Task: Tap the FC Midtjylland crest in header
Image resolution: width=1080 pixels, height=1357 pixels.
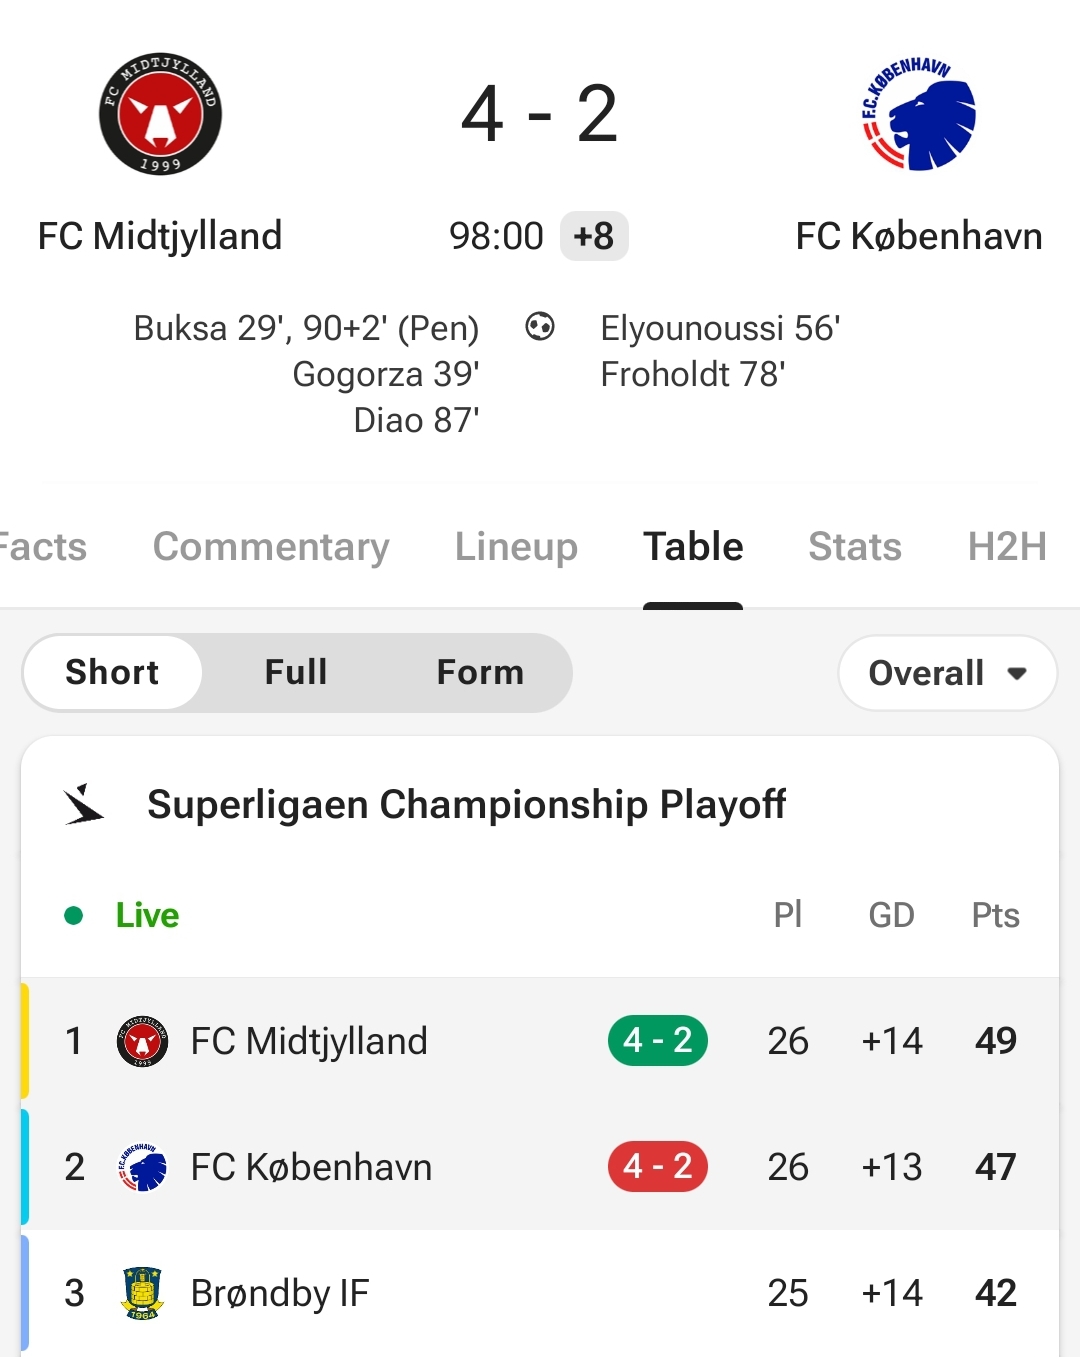Action: pos(160,114)
